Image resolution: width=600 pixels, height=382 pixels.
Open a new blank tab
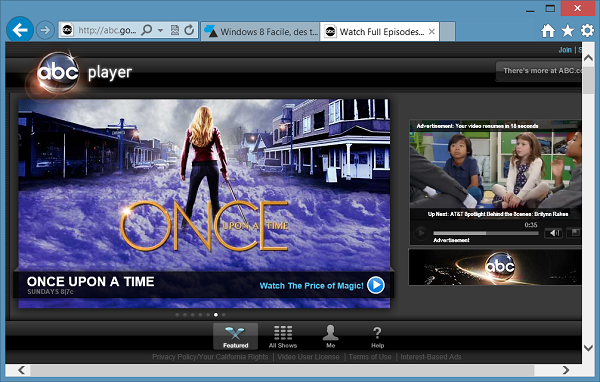coord(447,31)
